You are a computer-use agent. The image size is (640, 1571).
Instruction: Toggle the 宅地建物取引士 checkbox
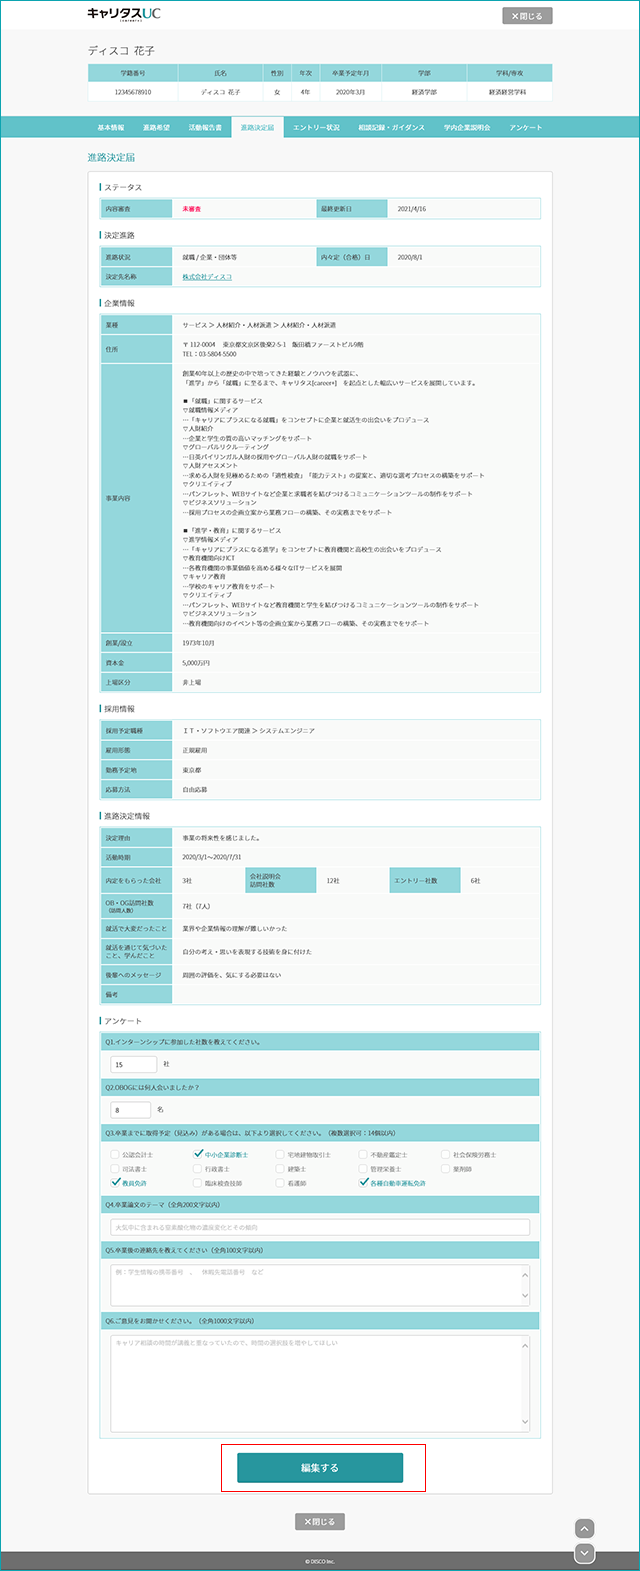[x=279, y=1154]
